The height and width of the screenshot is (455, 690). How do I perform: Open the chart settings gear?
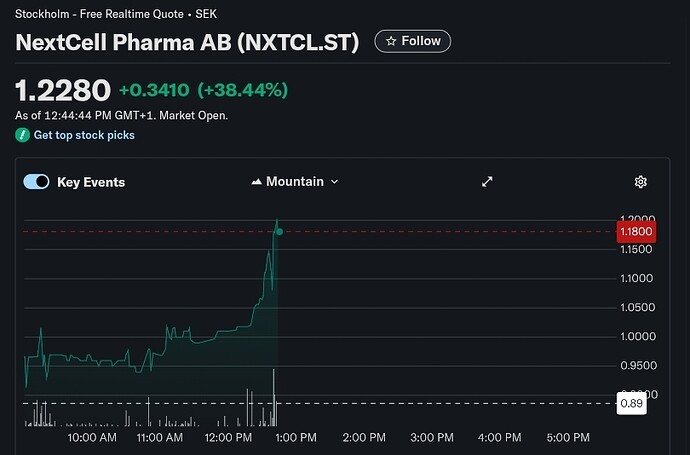point(641,182)
